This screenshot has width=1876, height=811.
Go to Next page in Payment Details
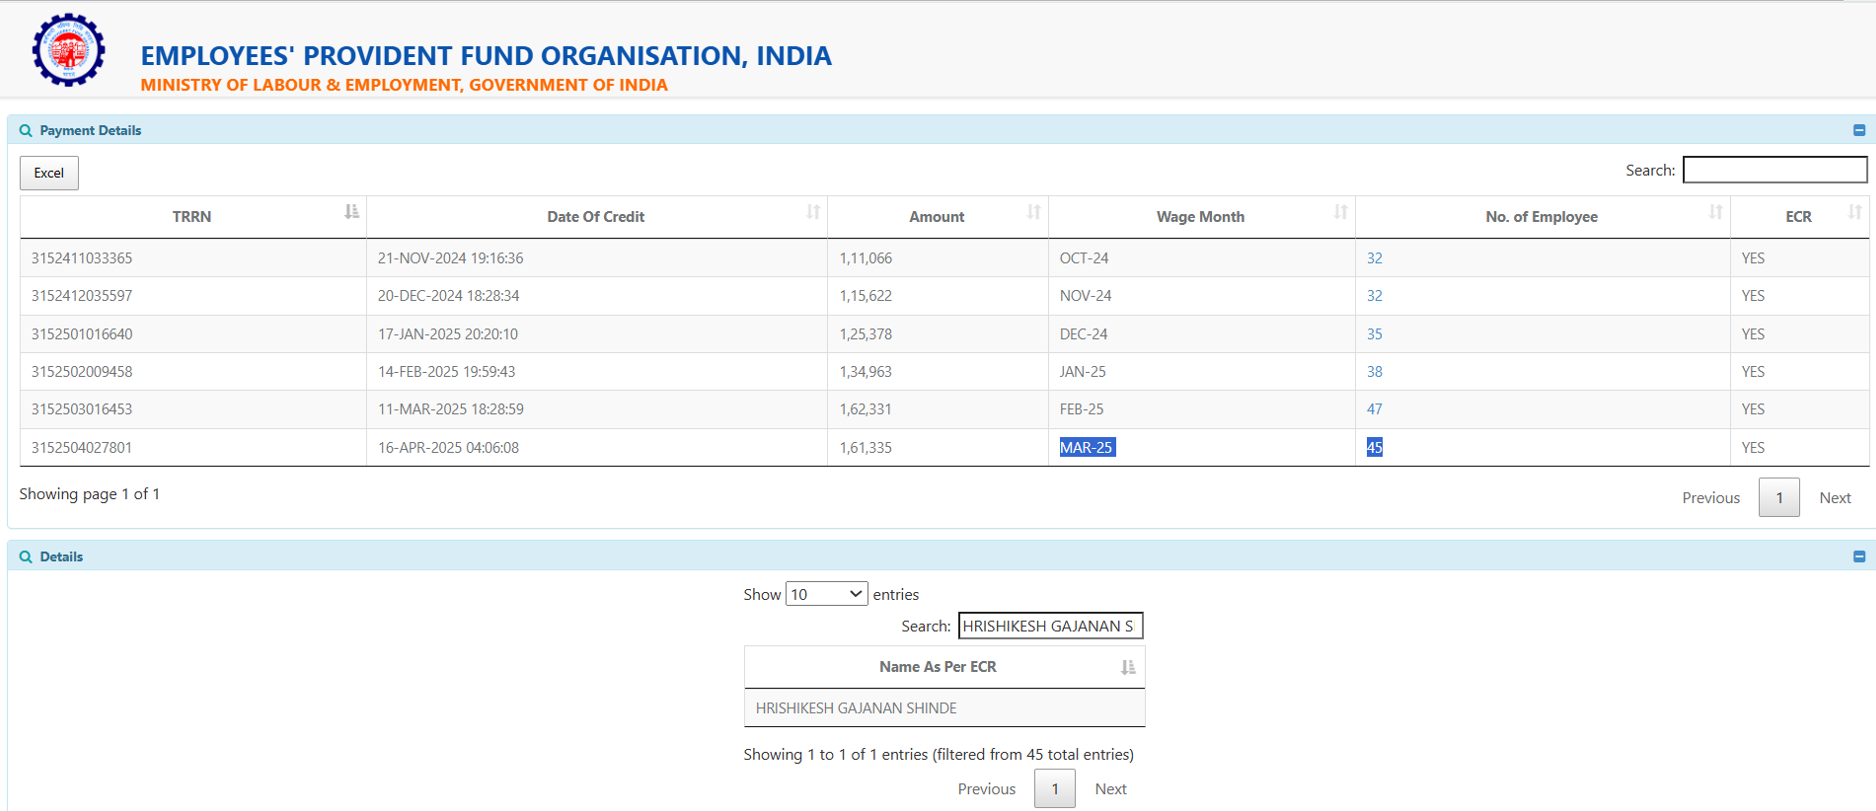pos(1834,498)
